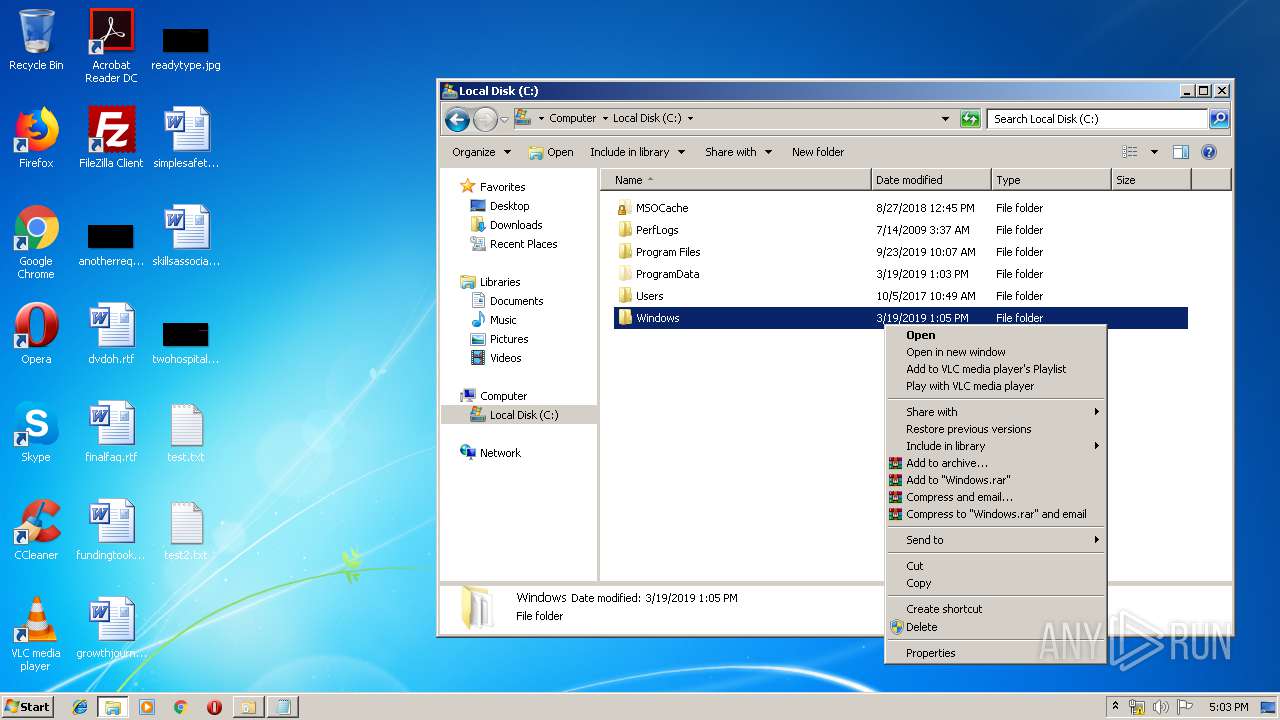Expand Send to context submenu
The width and height of the screenshot is (1280, 720).
pos(996,540)
